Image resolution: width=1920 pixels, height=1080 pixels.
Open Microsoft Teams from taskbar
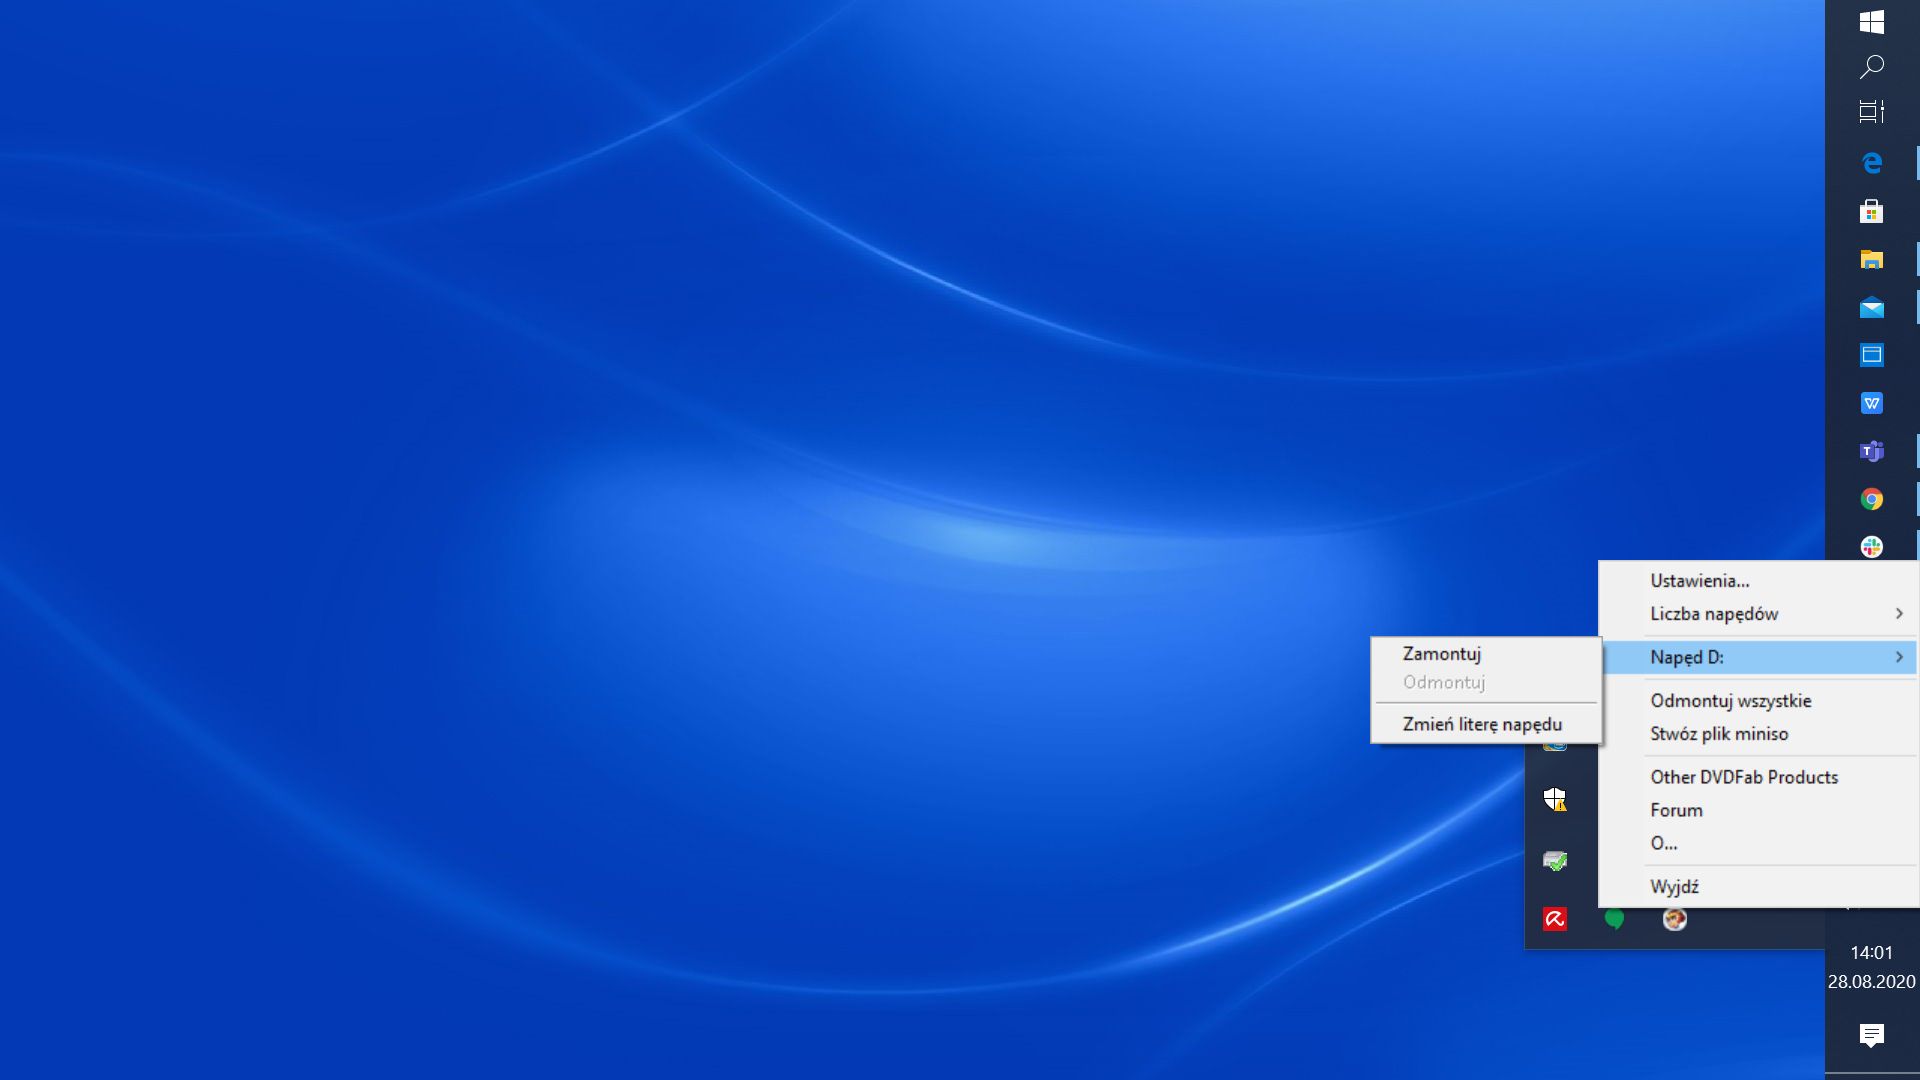1871,451
